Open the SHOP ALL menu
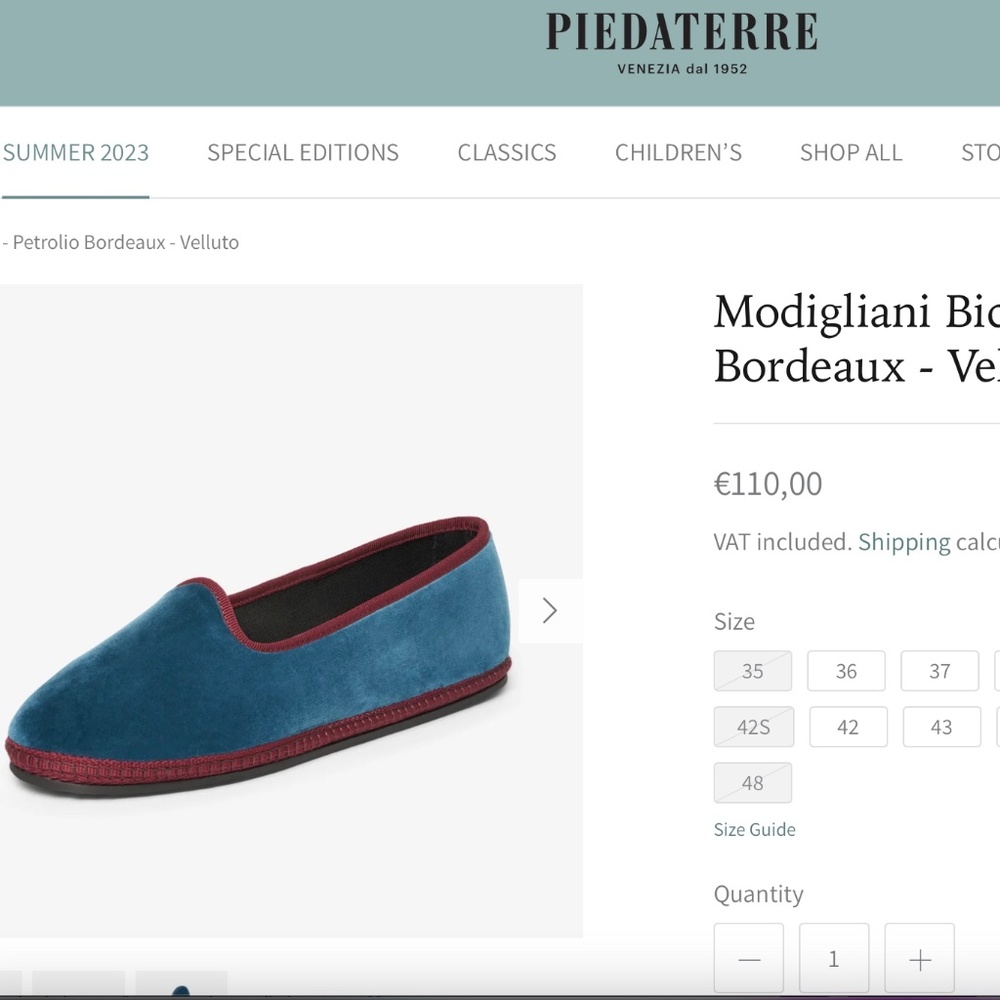The height and width of the screenshot is (1000, 1000). coord(851,152)
